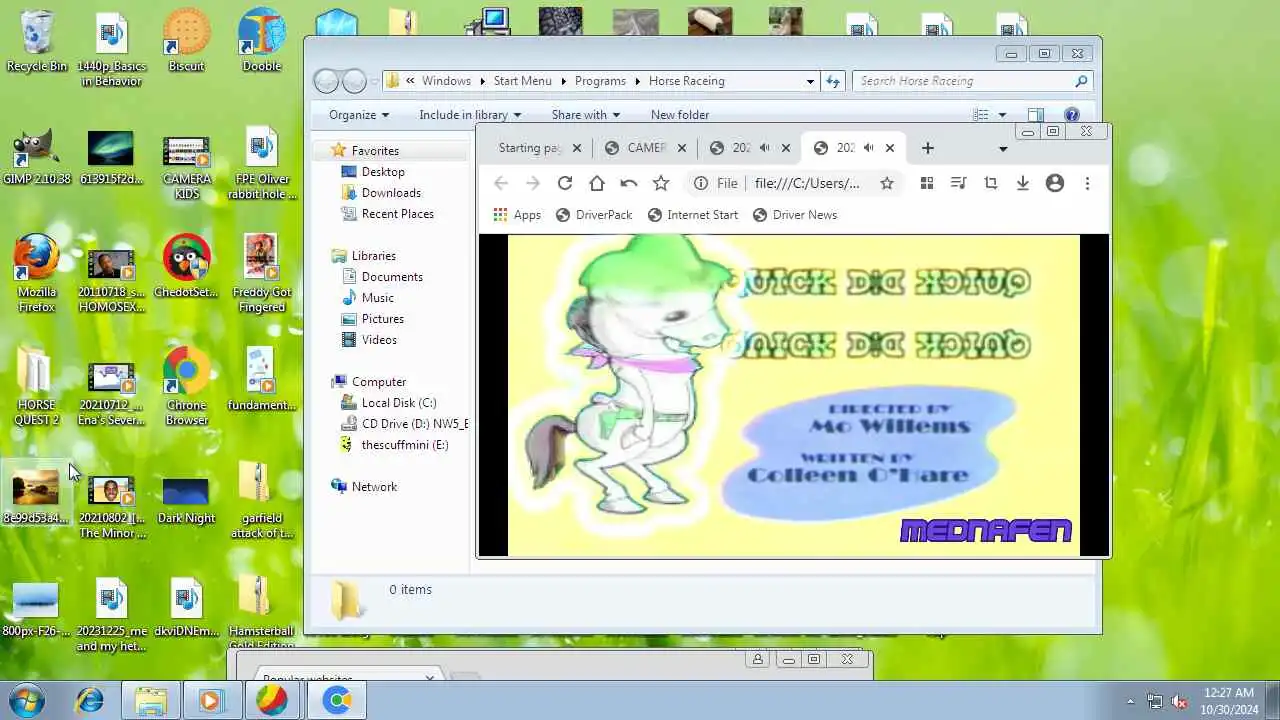Open the browser user profile icon
This screenshot has height=720, width=1280.
[x=1055, y=183]
